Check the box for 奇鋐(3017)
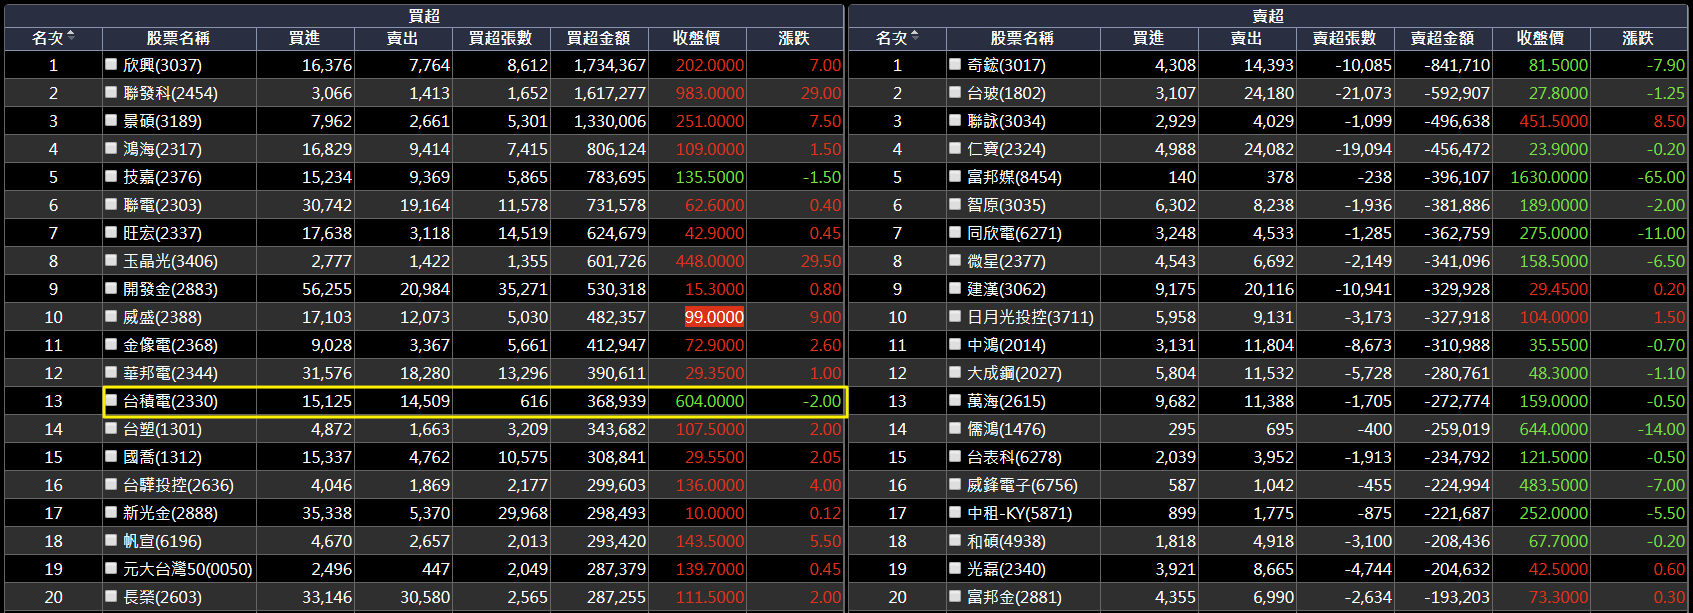The height and width of the screenshot is (613, 1693). [x=955, y=64]
